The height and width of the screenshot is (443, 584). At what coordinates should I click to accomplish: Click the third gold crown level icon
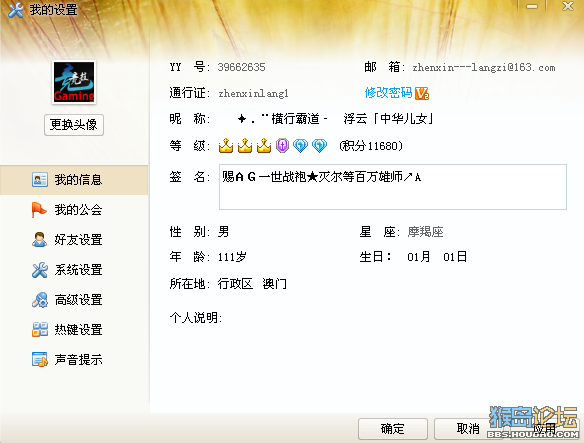pyautogui.click(x=264, y=146)
